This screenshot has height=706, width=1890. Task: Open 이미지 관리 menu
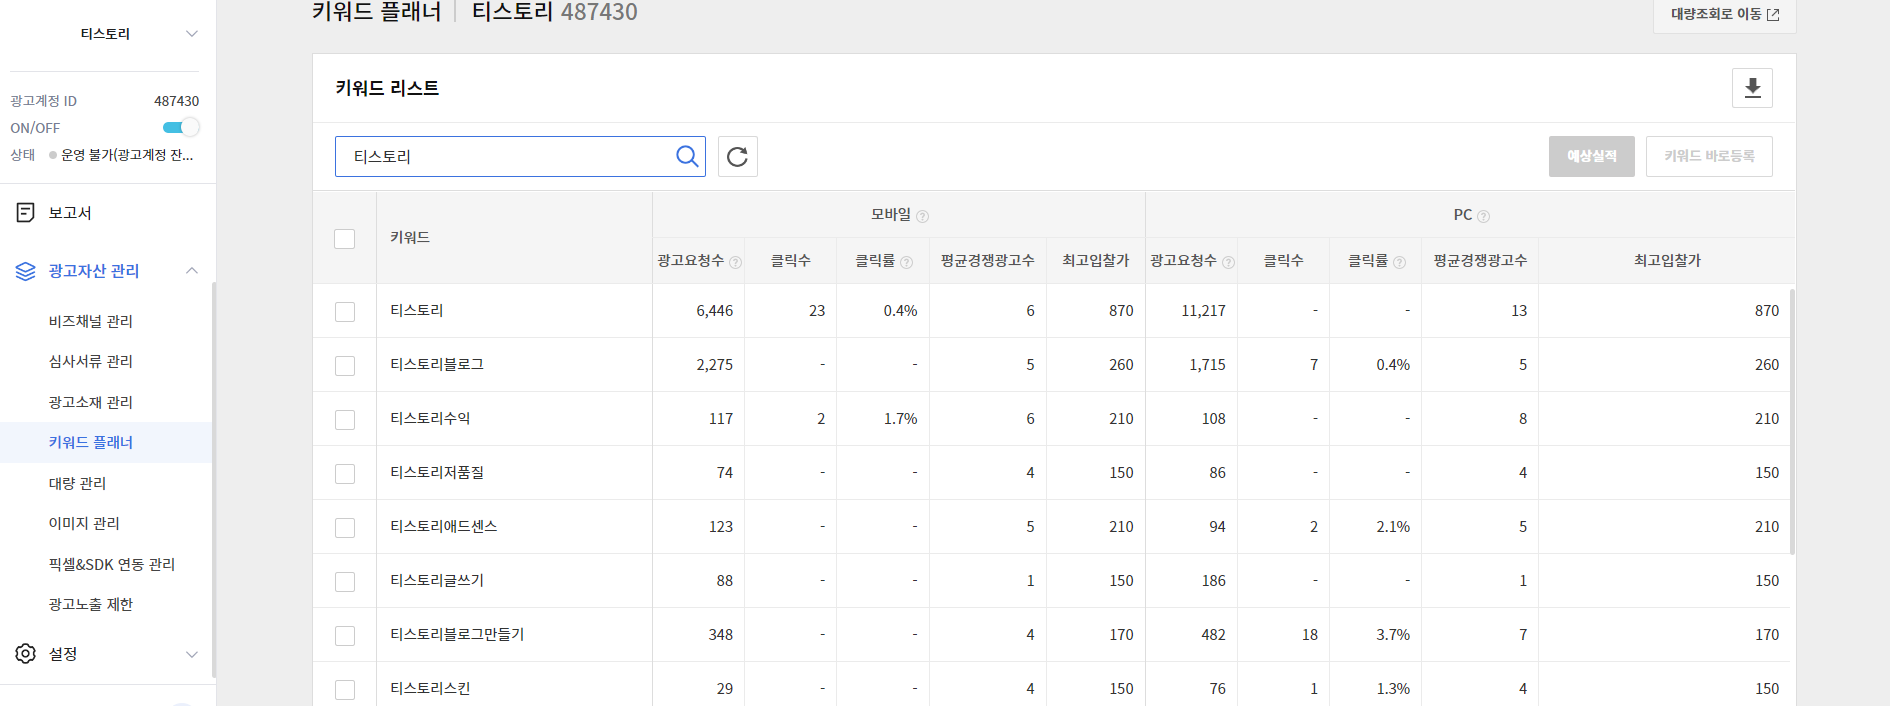tap(84, 523)
